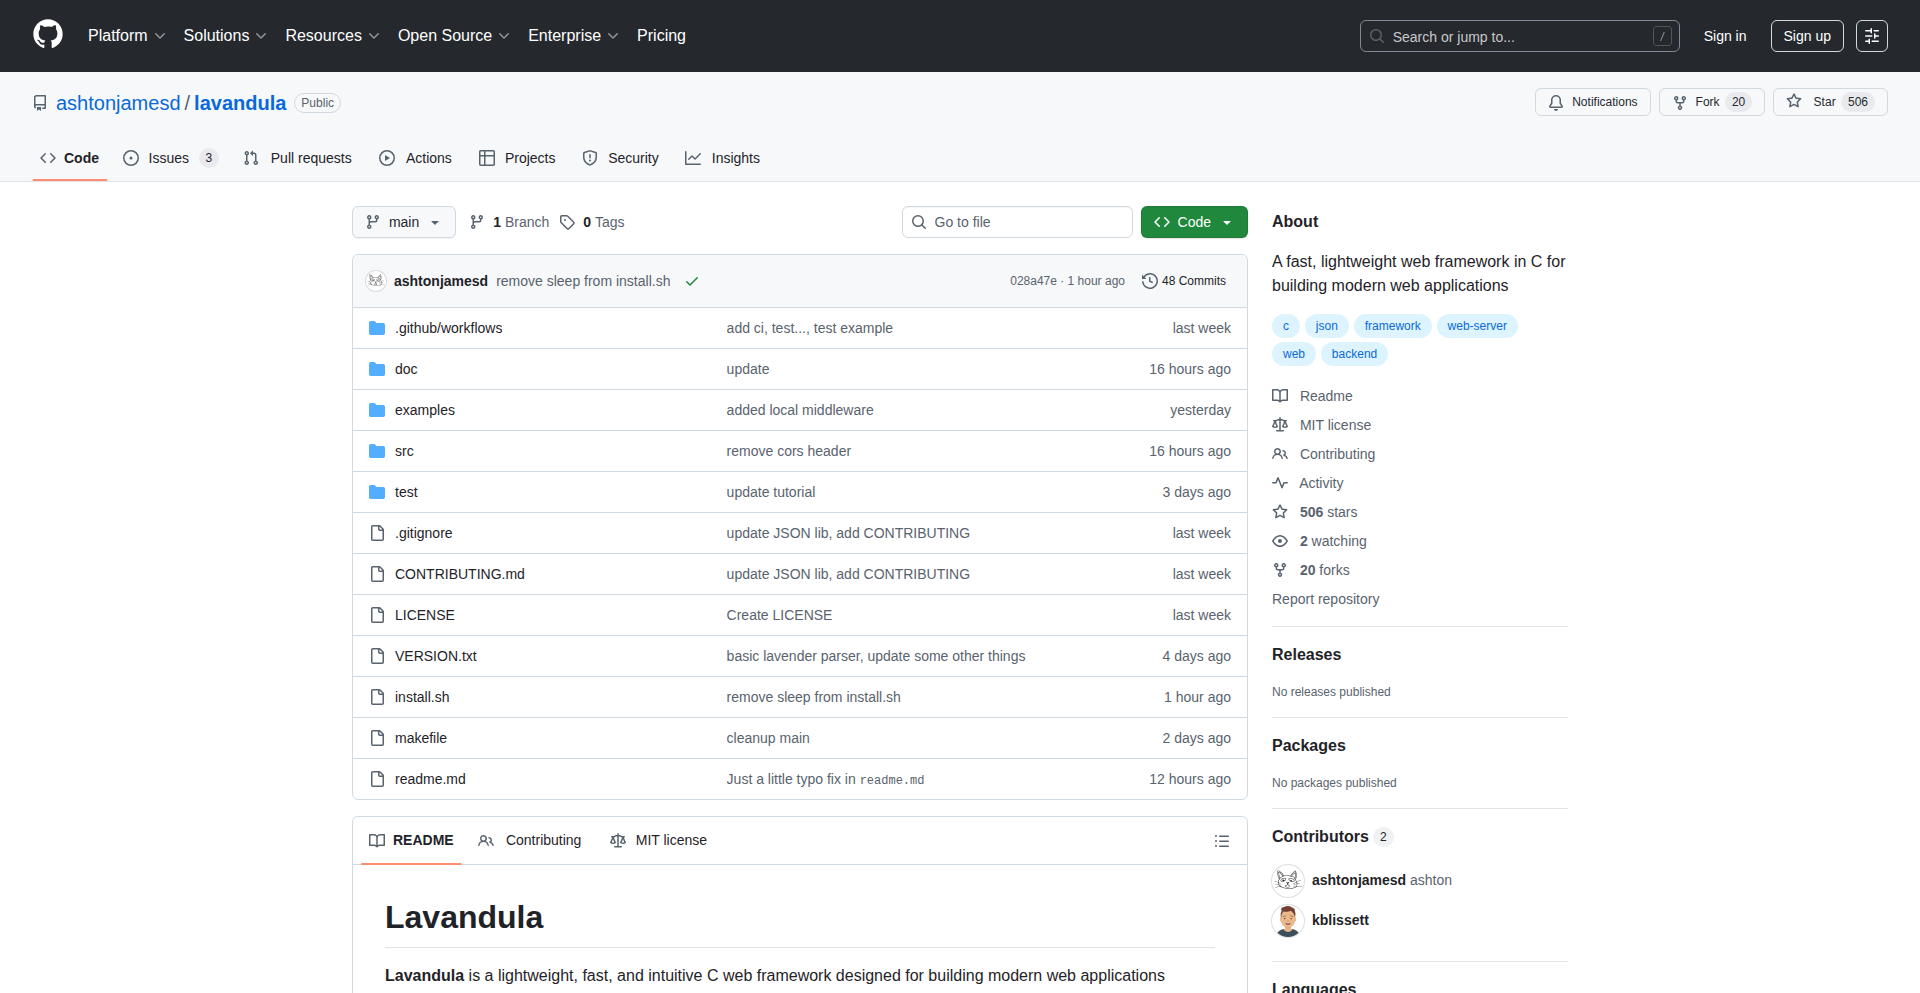Click the Pricing link
The width and height of the screenshot is (1920, 993).
(x=661, y=36)
